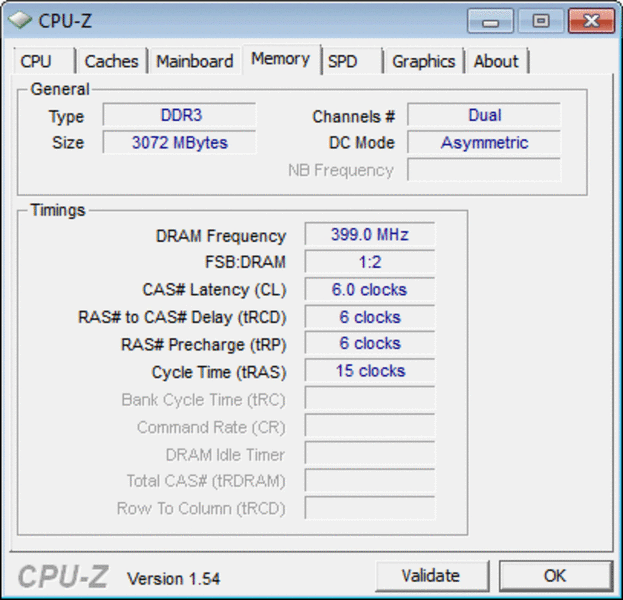This screenshot has height=600, width=623.
Task: Click the Channels # field showing Dual
Action: [x=484, y=115]
